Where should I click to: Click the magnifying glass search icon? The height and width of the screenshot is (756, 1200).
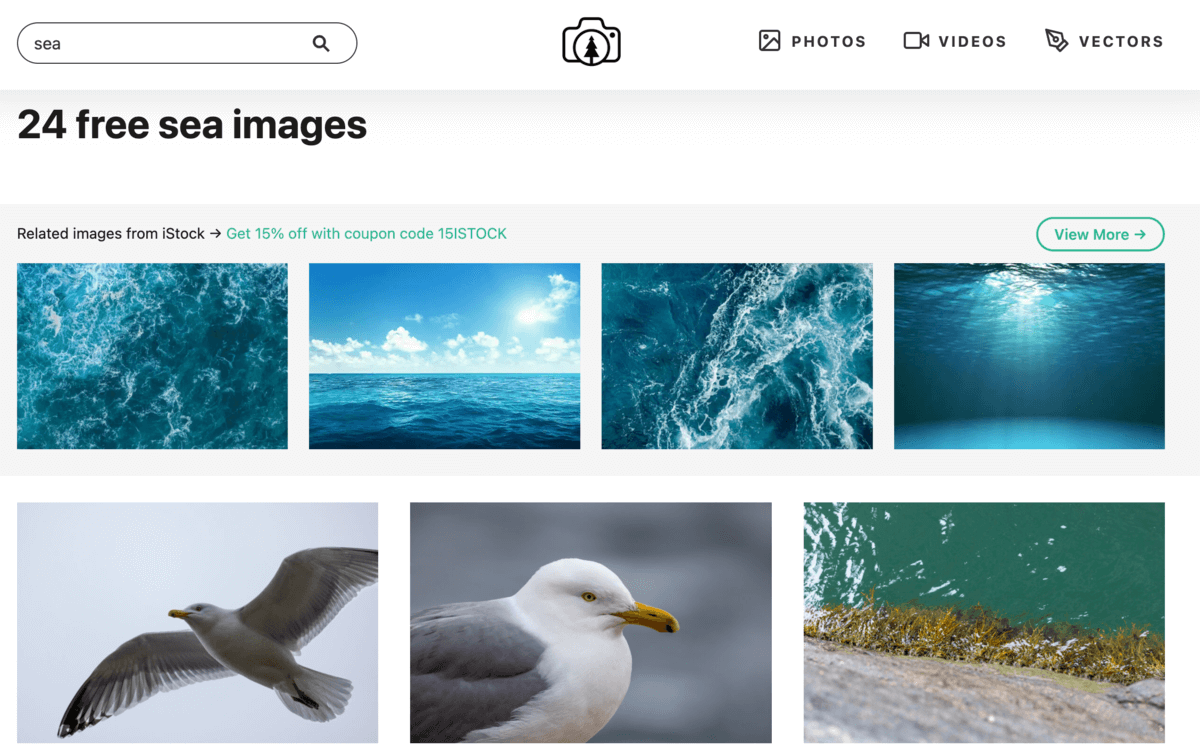click(321, 43)
